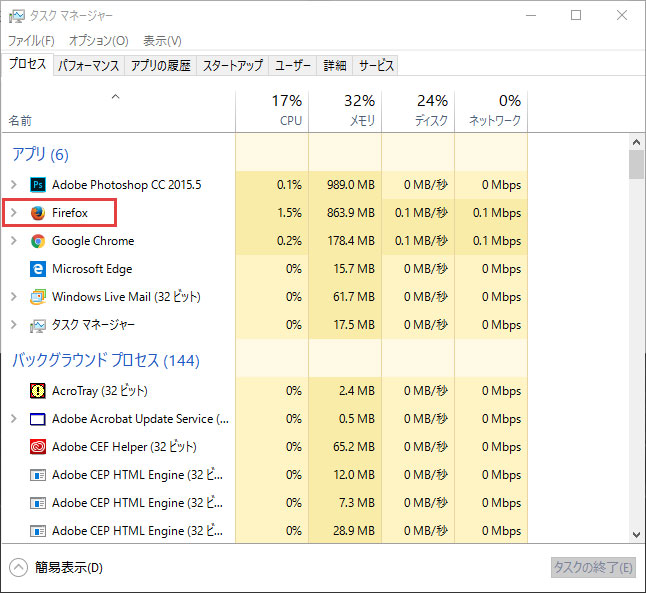Click Photoshop CPU value 0.1%
Viewport: 646px width, 593px height.
pyautogui.click(x=289, y=185)
